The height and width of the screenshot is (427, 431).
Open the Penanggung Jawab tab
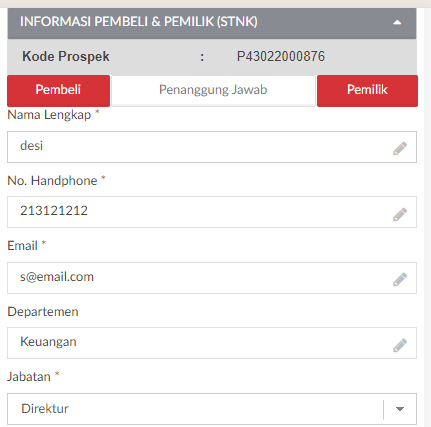pos(213,90)
